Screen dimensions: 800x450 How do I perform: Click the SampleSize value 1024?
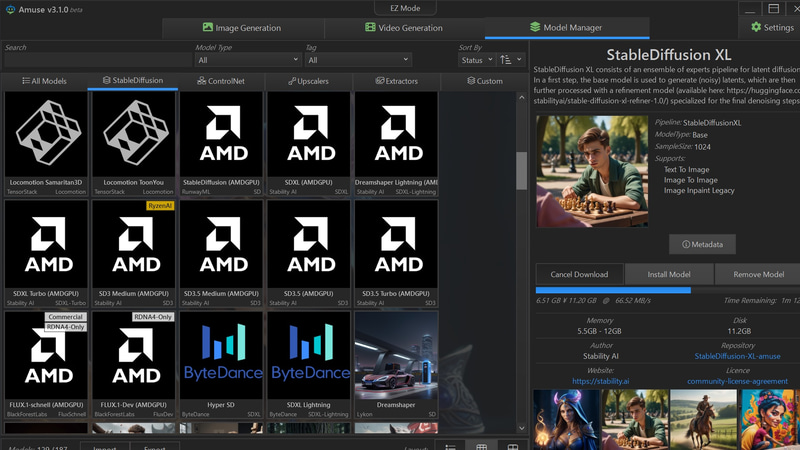702,147
